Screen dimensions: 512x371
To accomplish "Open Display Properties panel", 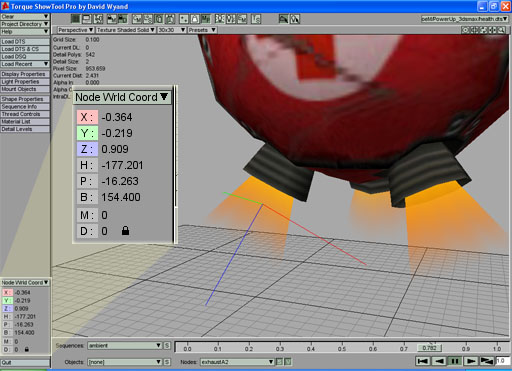I will (x=25, y=74).
